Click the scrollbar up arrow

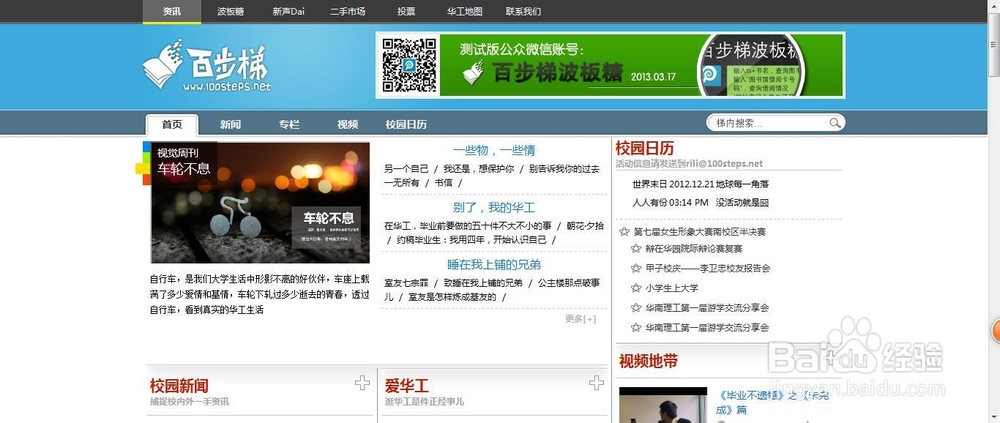point(994,4)
